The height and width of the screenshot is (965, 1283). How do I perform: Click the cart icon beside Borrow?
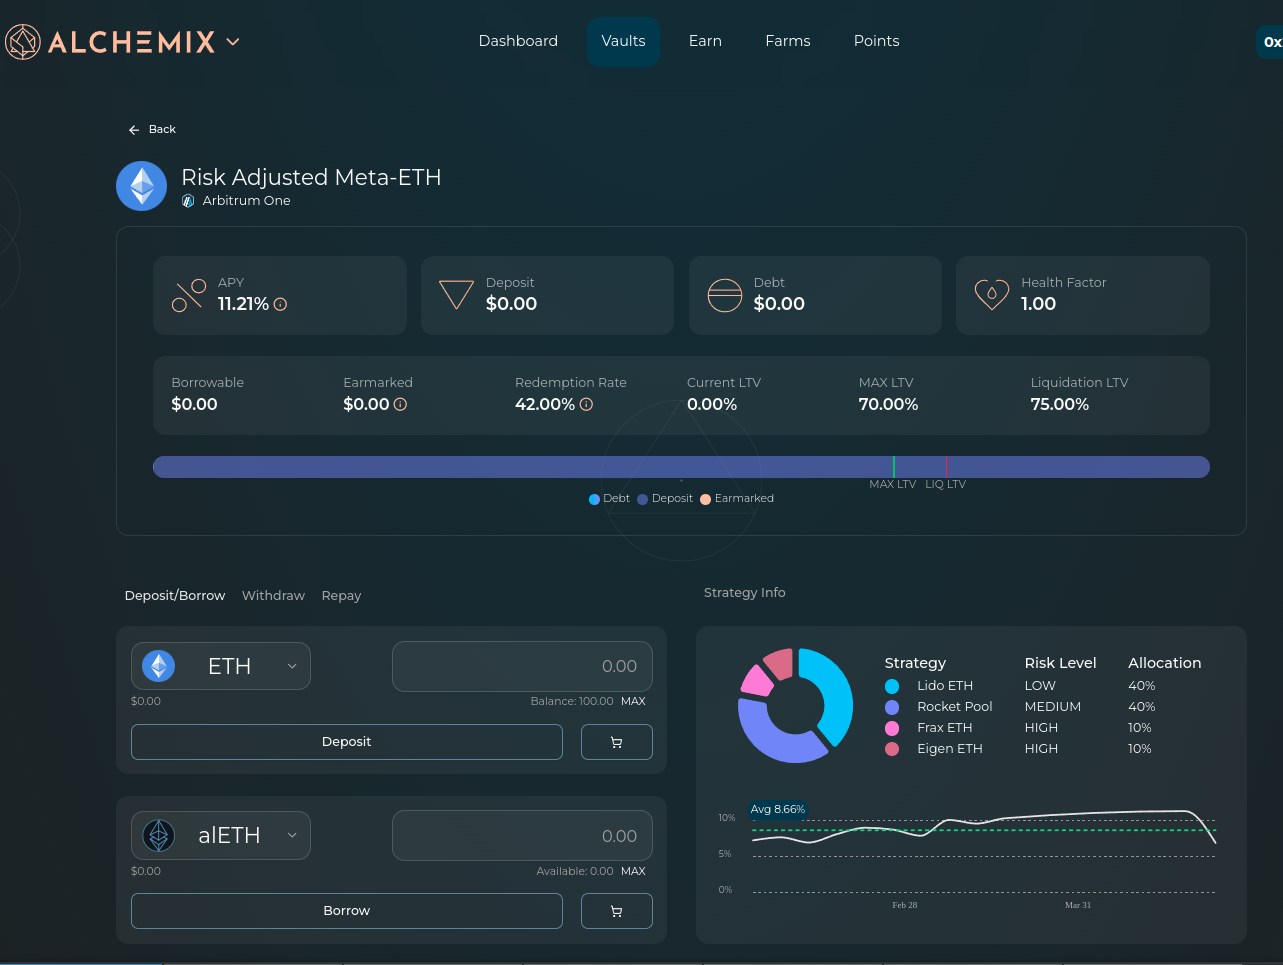click(x=616, y=911)
